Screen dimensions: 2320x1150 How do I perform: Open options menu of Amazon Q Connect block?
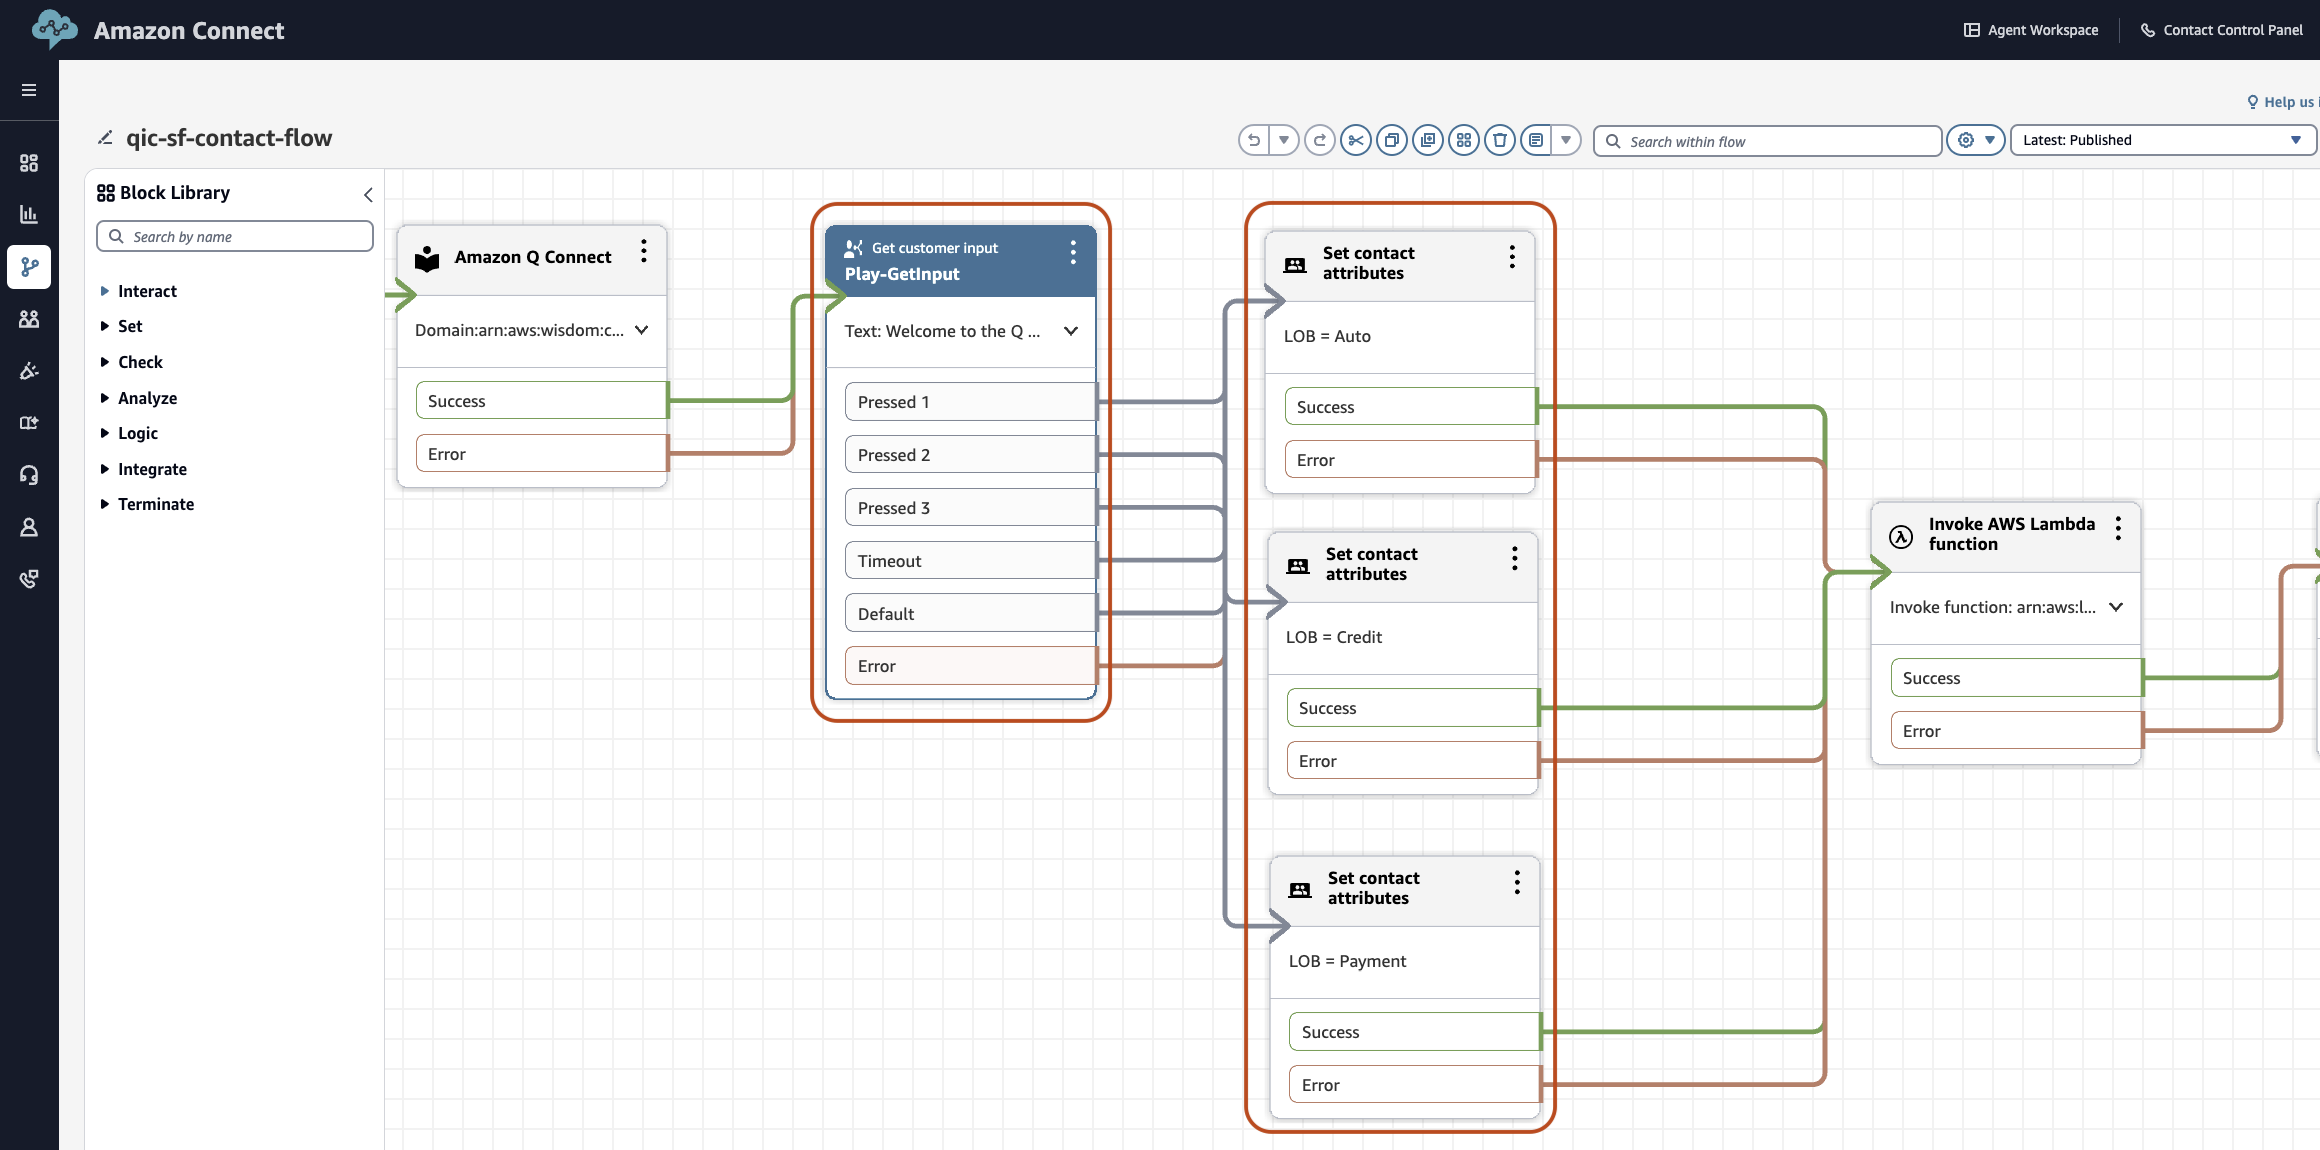(x=643, y=251)
